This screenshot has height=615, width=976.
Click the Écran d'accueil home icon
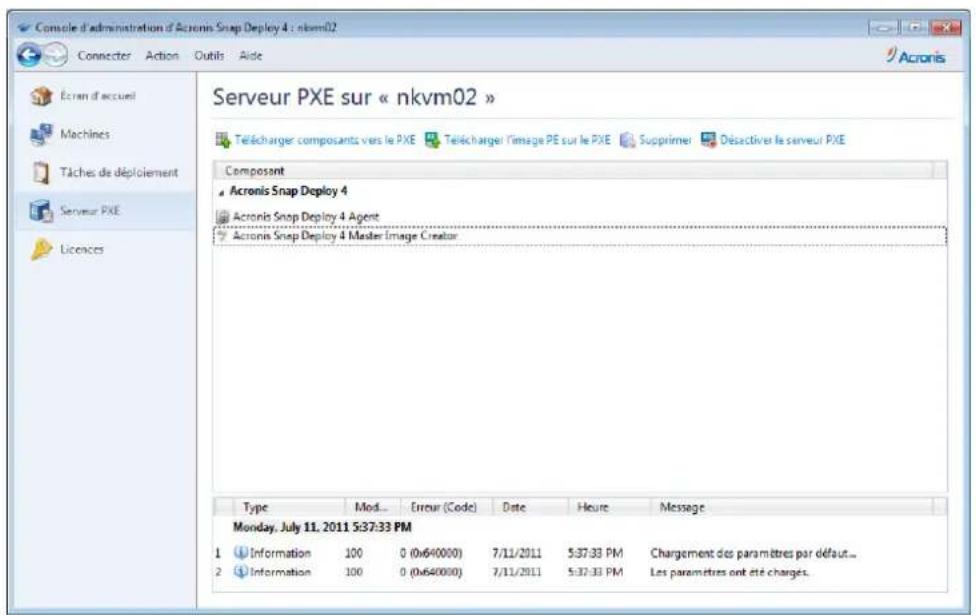coord(42,96)
